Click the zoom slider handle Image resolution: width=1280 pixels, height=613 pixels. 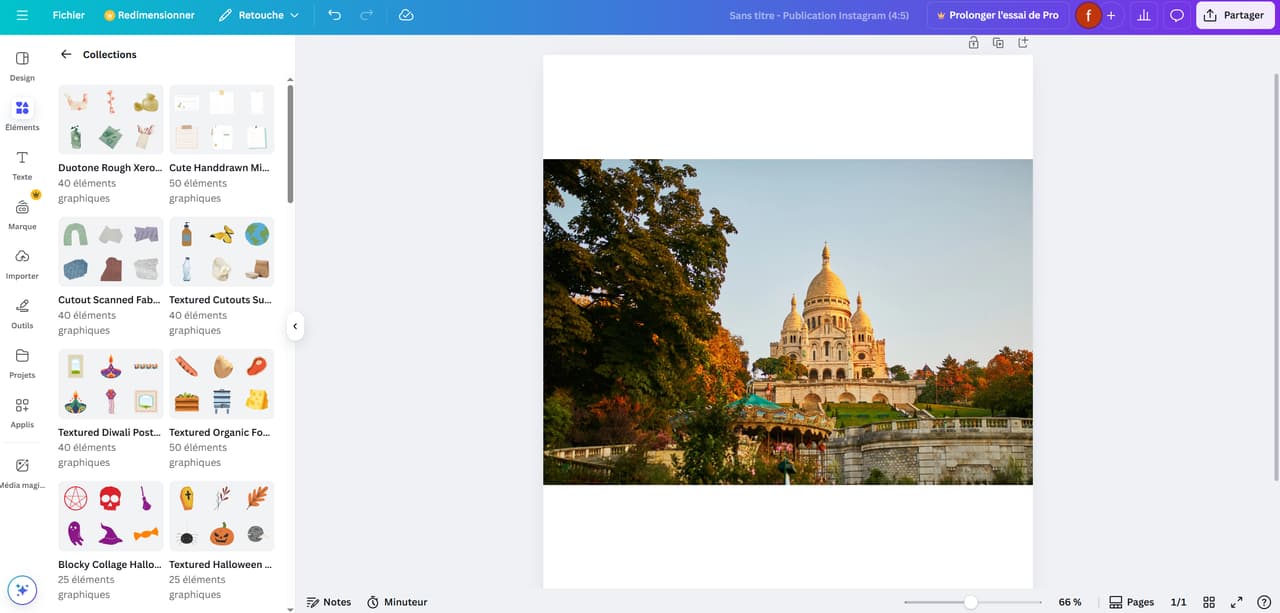coord(970,602)
